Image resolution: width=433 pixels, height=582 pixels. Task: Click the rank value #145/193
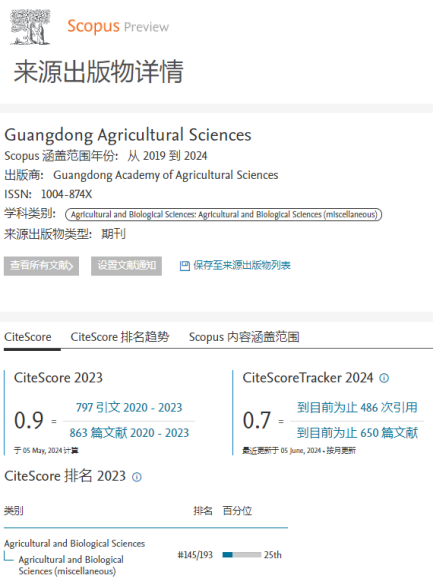click(195, 555)
